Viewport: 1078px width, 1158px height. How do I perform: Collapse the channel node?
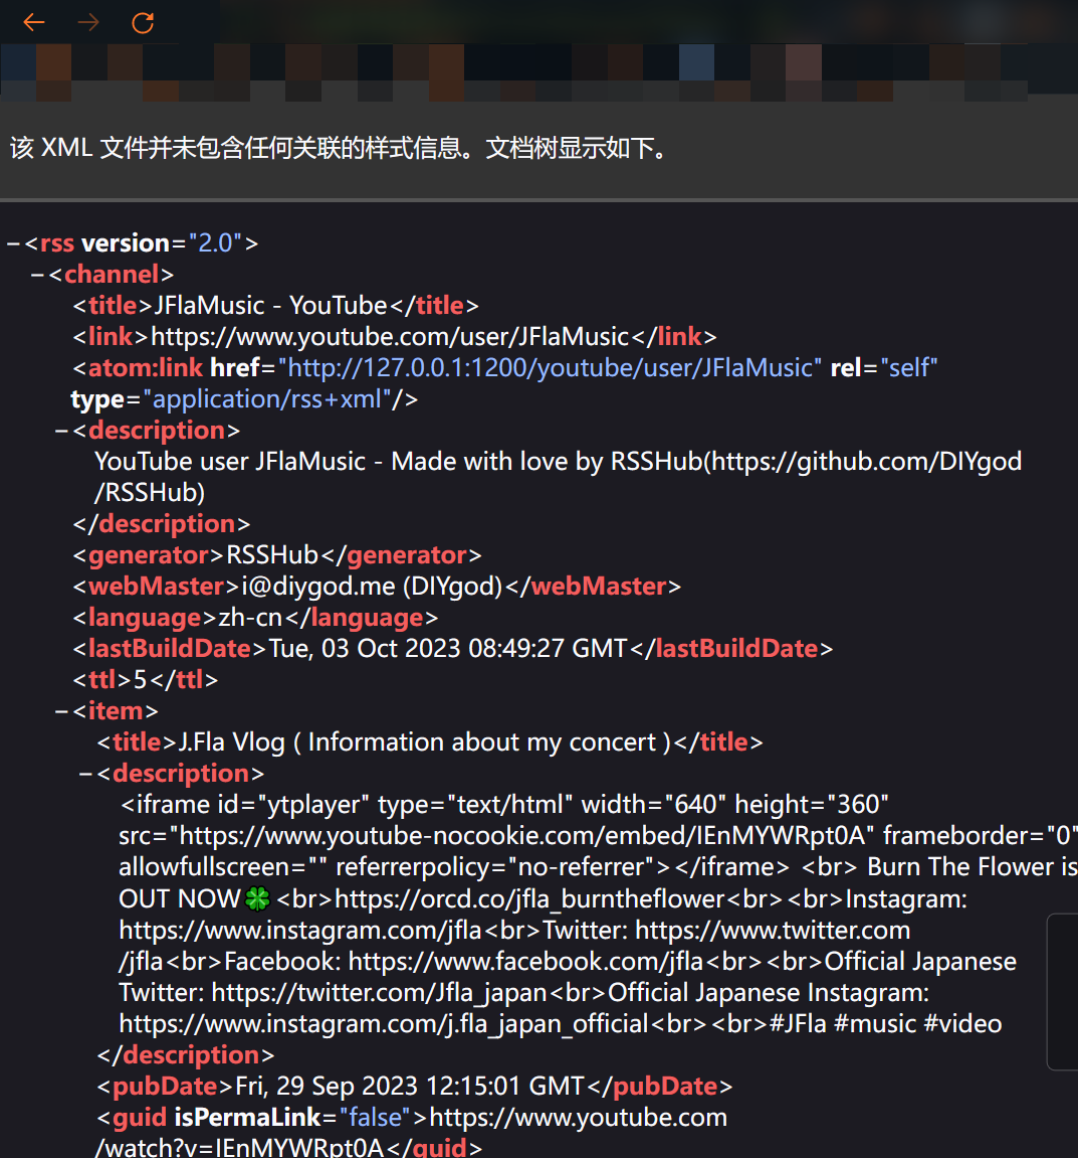[38, 275]
